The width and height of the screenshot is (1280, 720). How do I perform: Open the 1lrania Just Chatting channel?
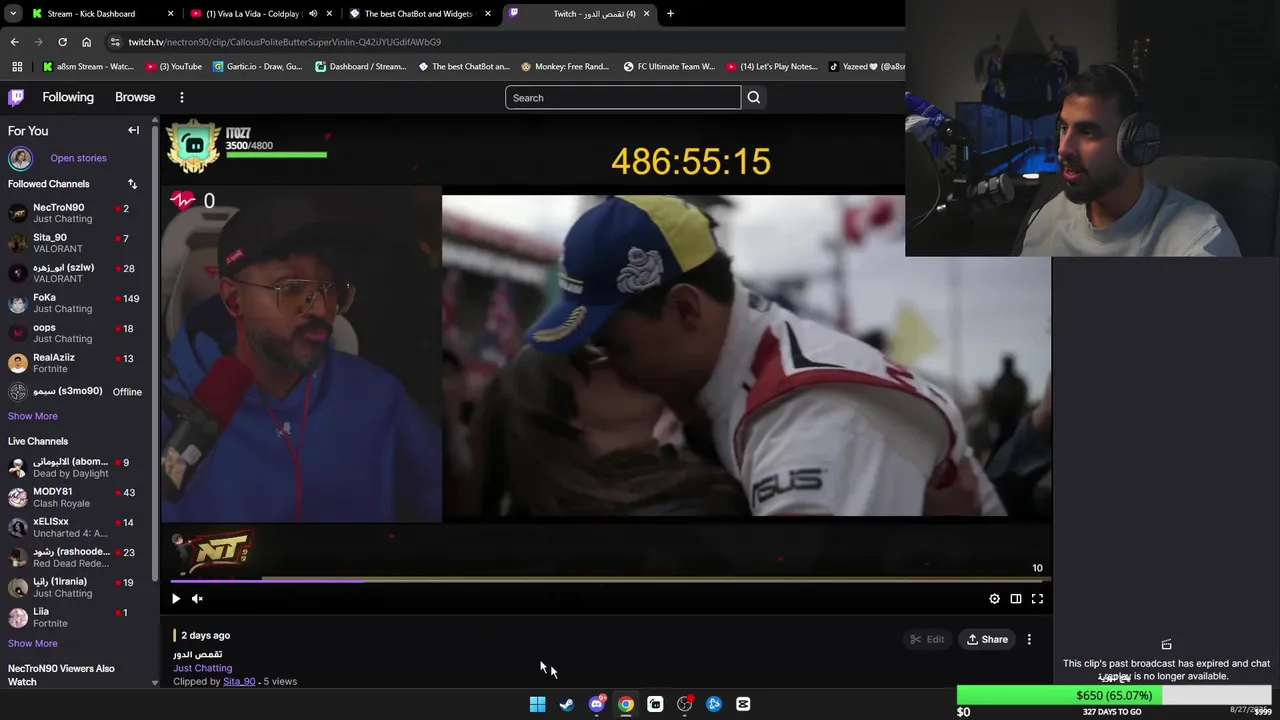75,587
